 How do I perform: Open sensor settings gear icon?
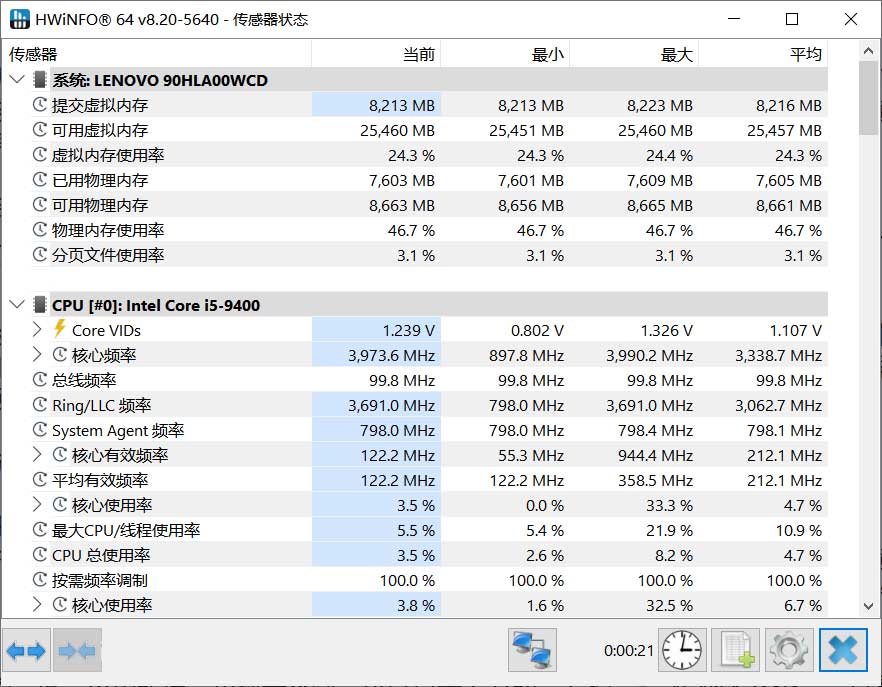click(788, 650)
